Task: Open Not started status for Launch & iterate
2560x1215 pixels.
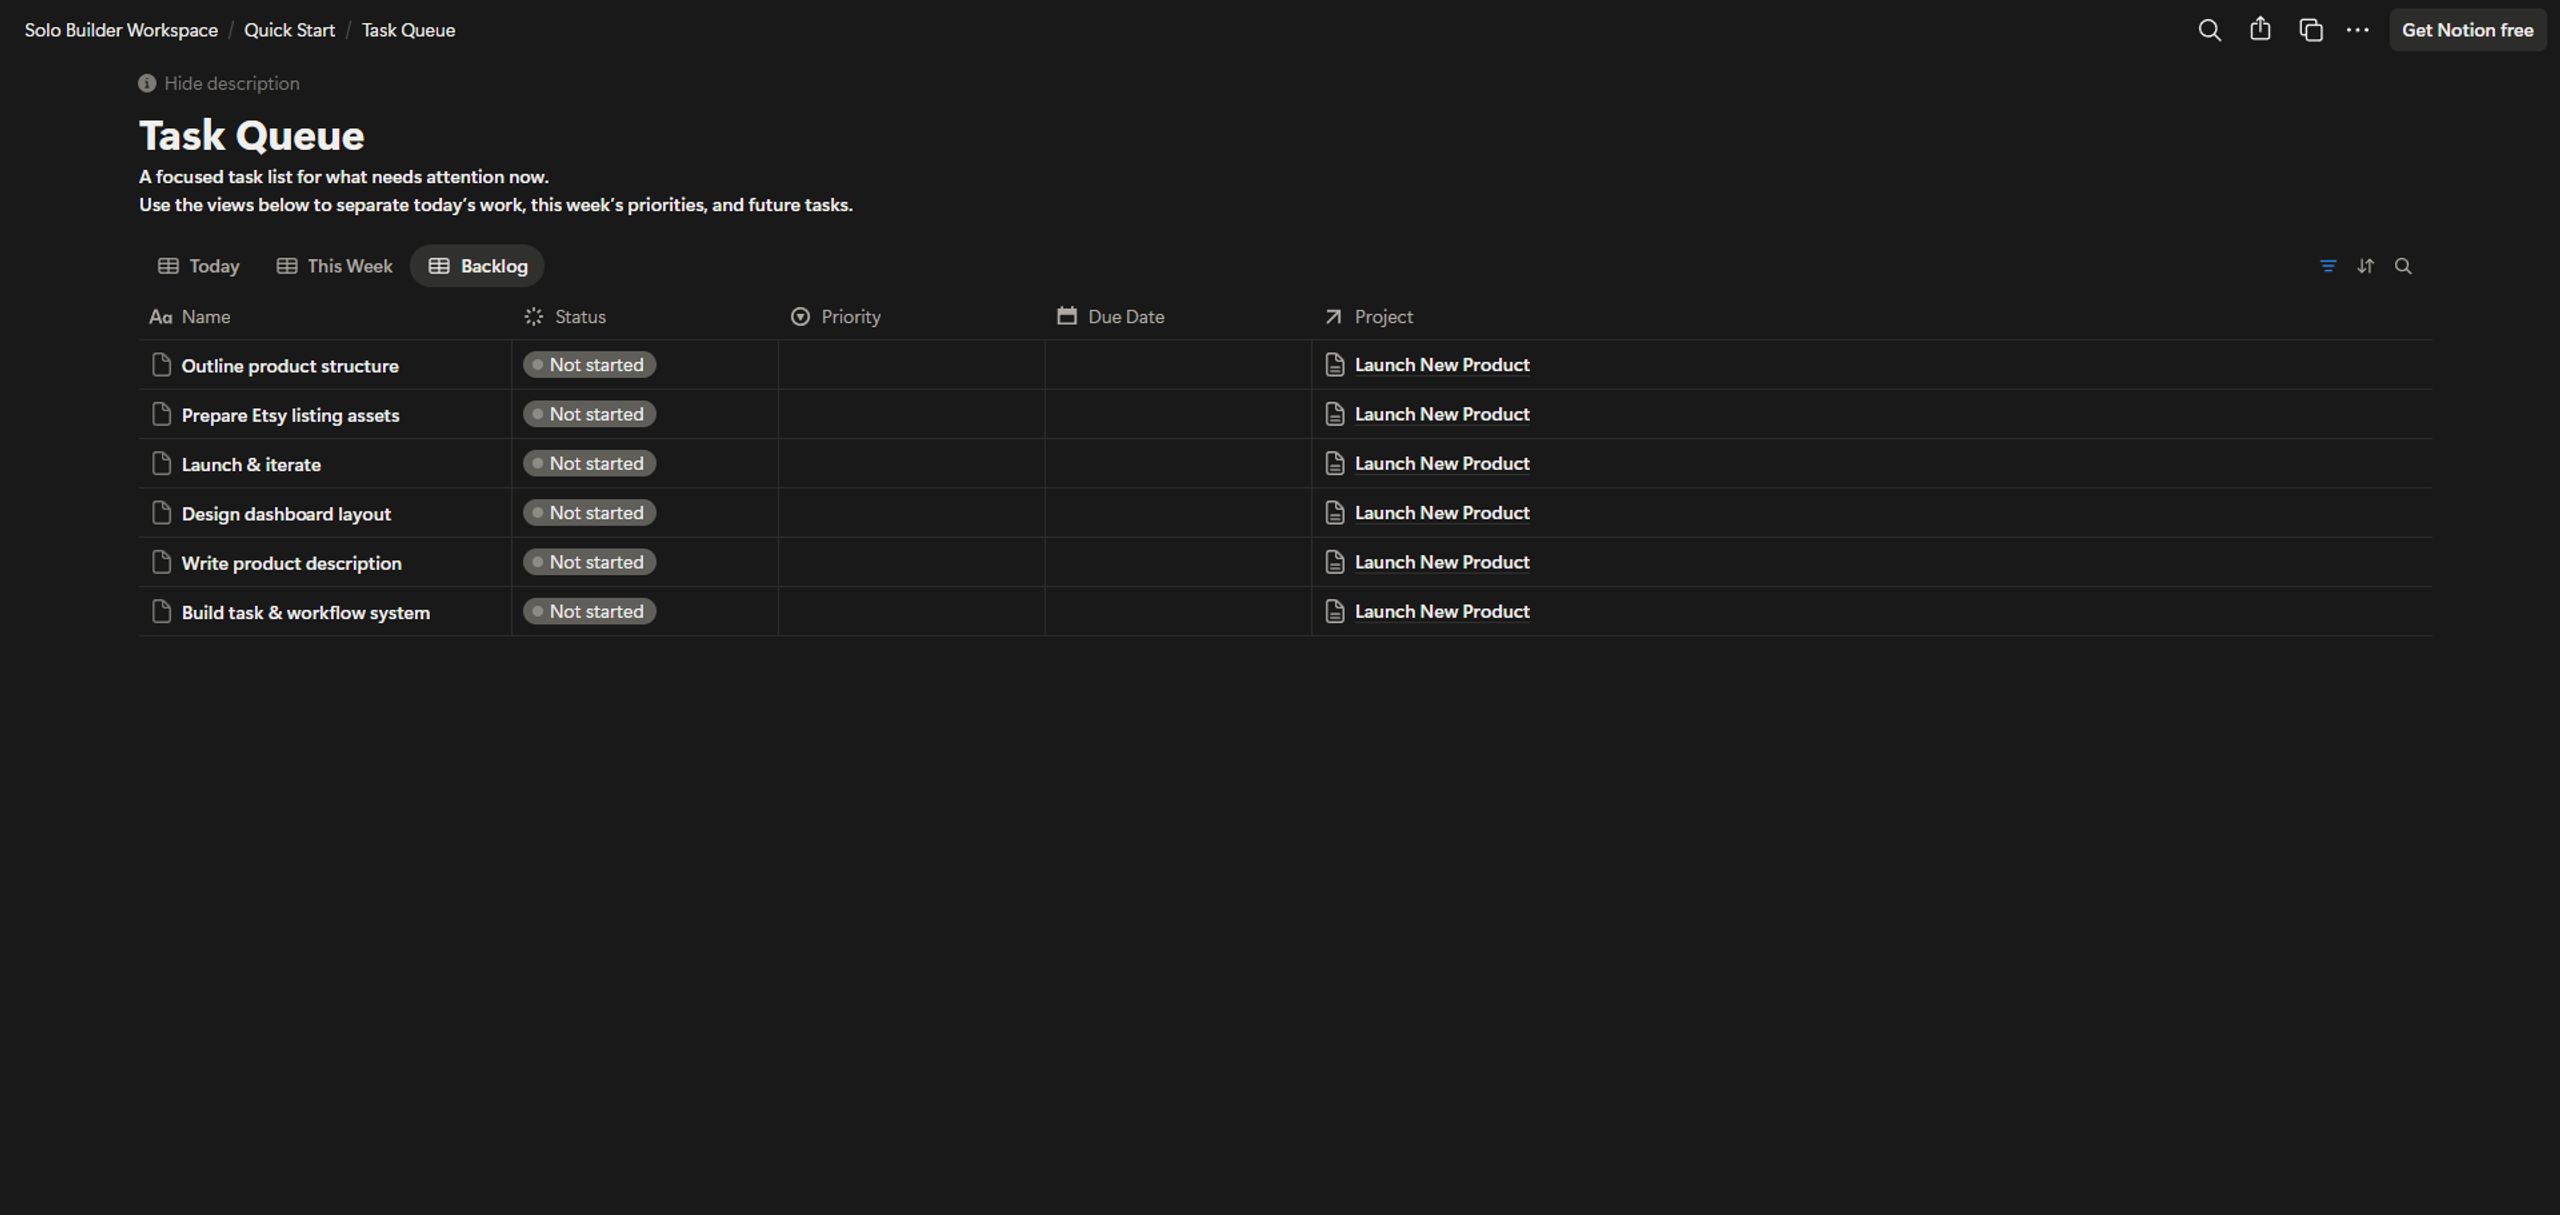Action: (589, 463)
